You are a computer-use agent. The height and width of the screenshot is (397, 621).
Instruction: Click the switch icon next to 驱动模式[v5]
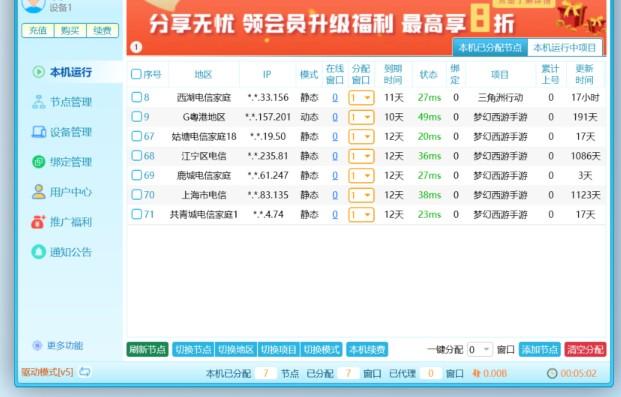[85, 372]
